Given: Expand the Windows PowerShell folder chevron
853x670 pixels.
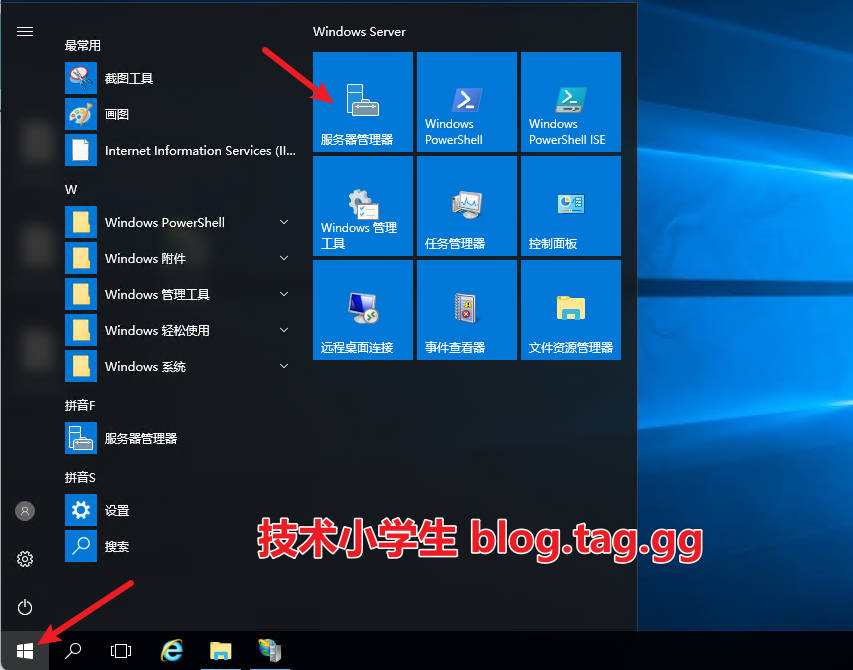Looking at the screenshot, I should (284, 222).
